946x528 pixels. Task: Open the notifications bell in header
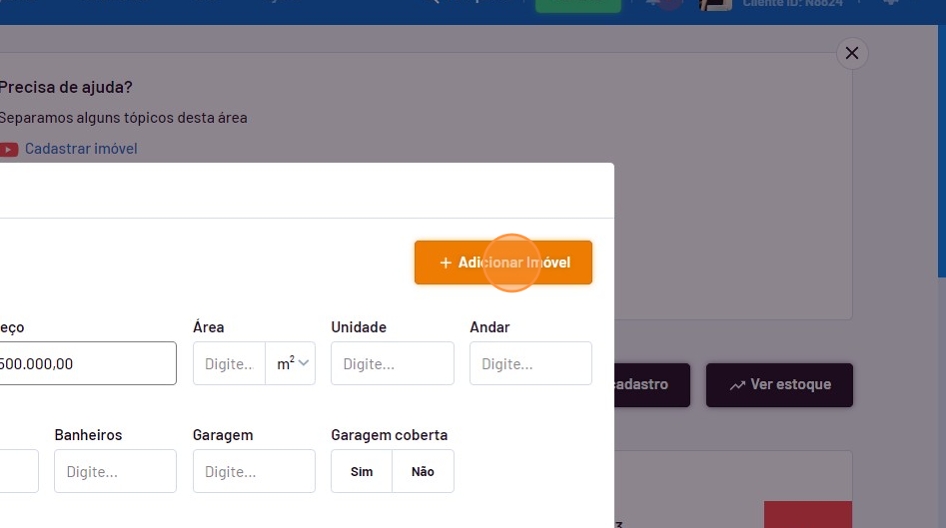[656, 4]
